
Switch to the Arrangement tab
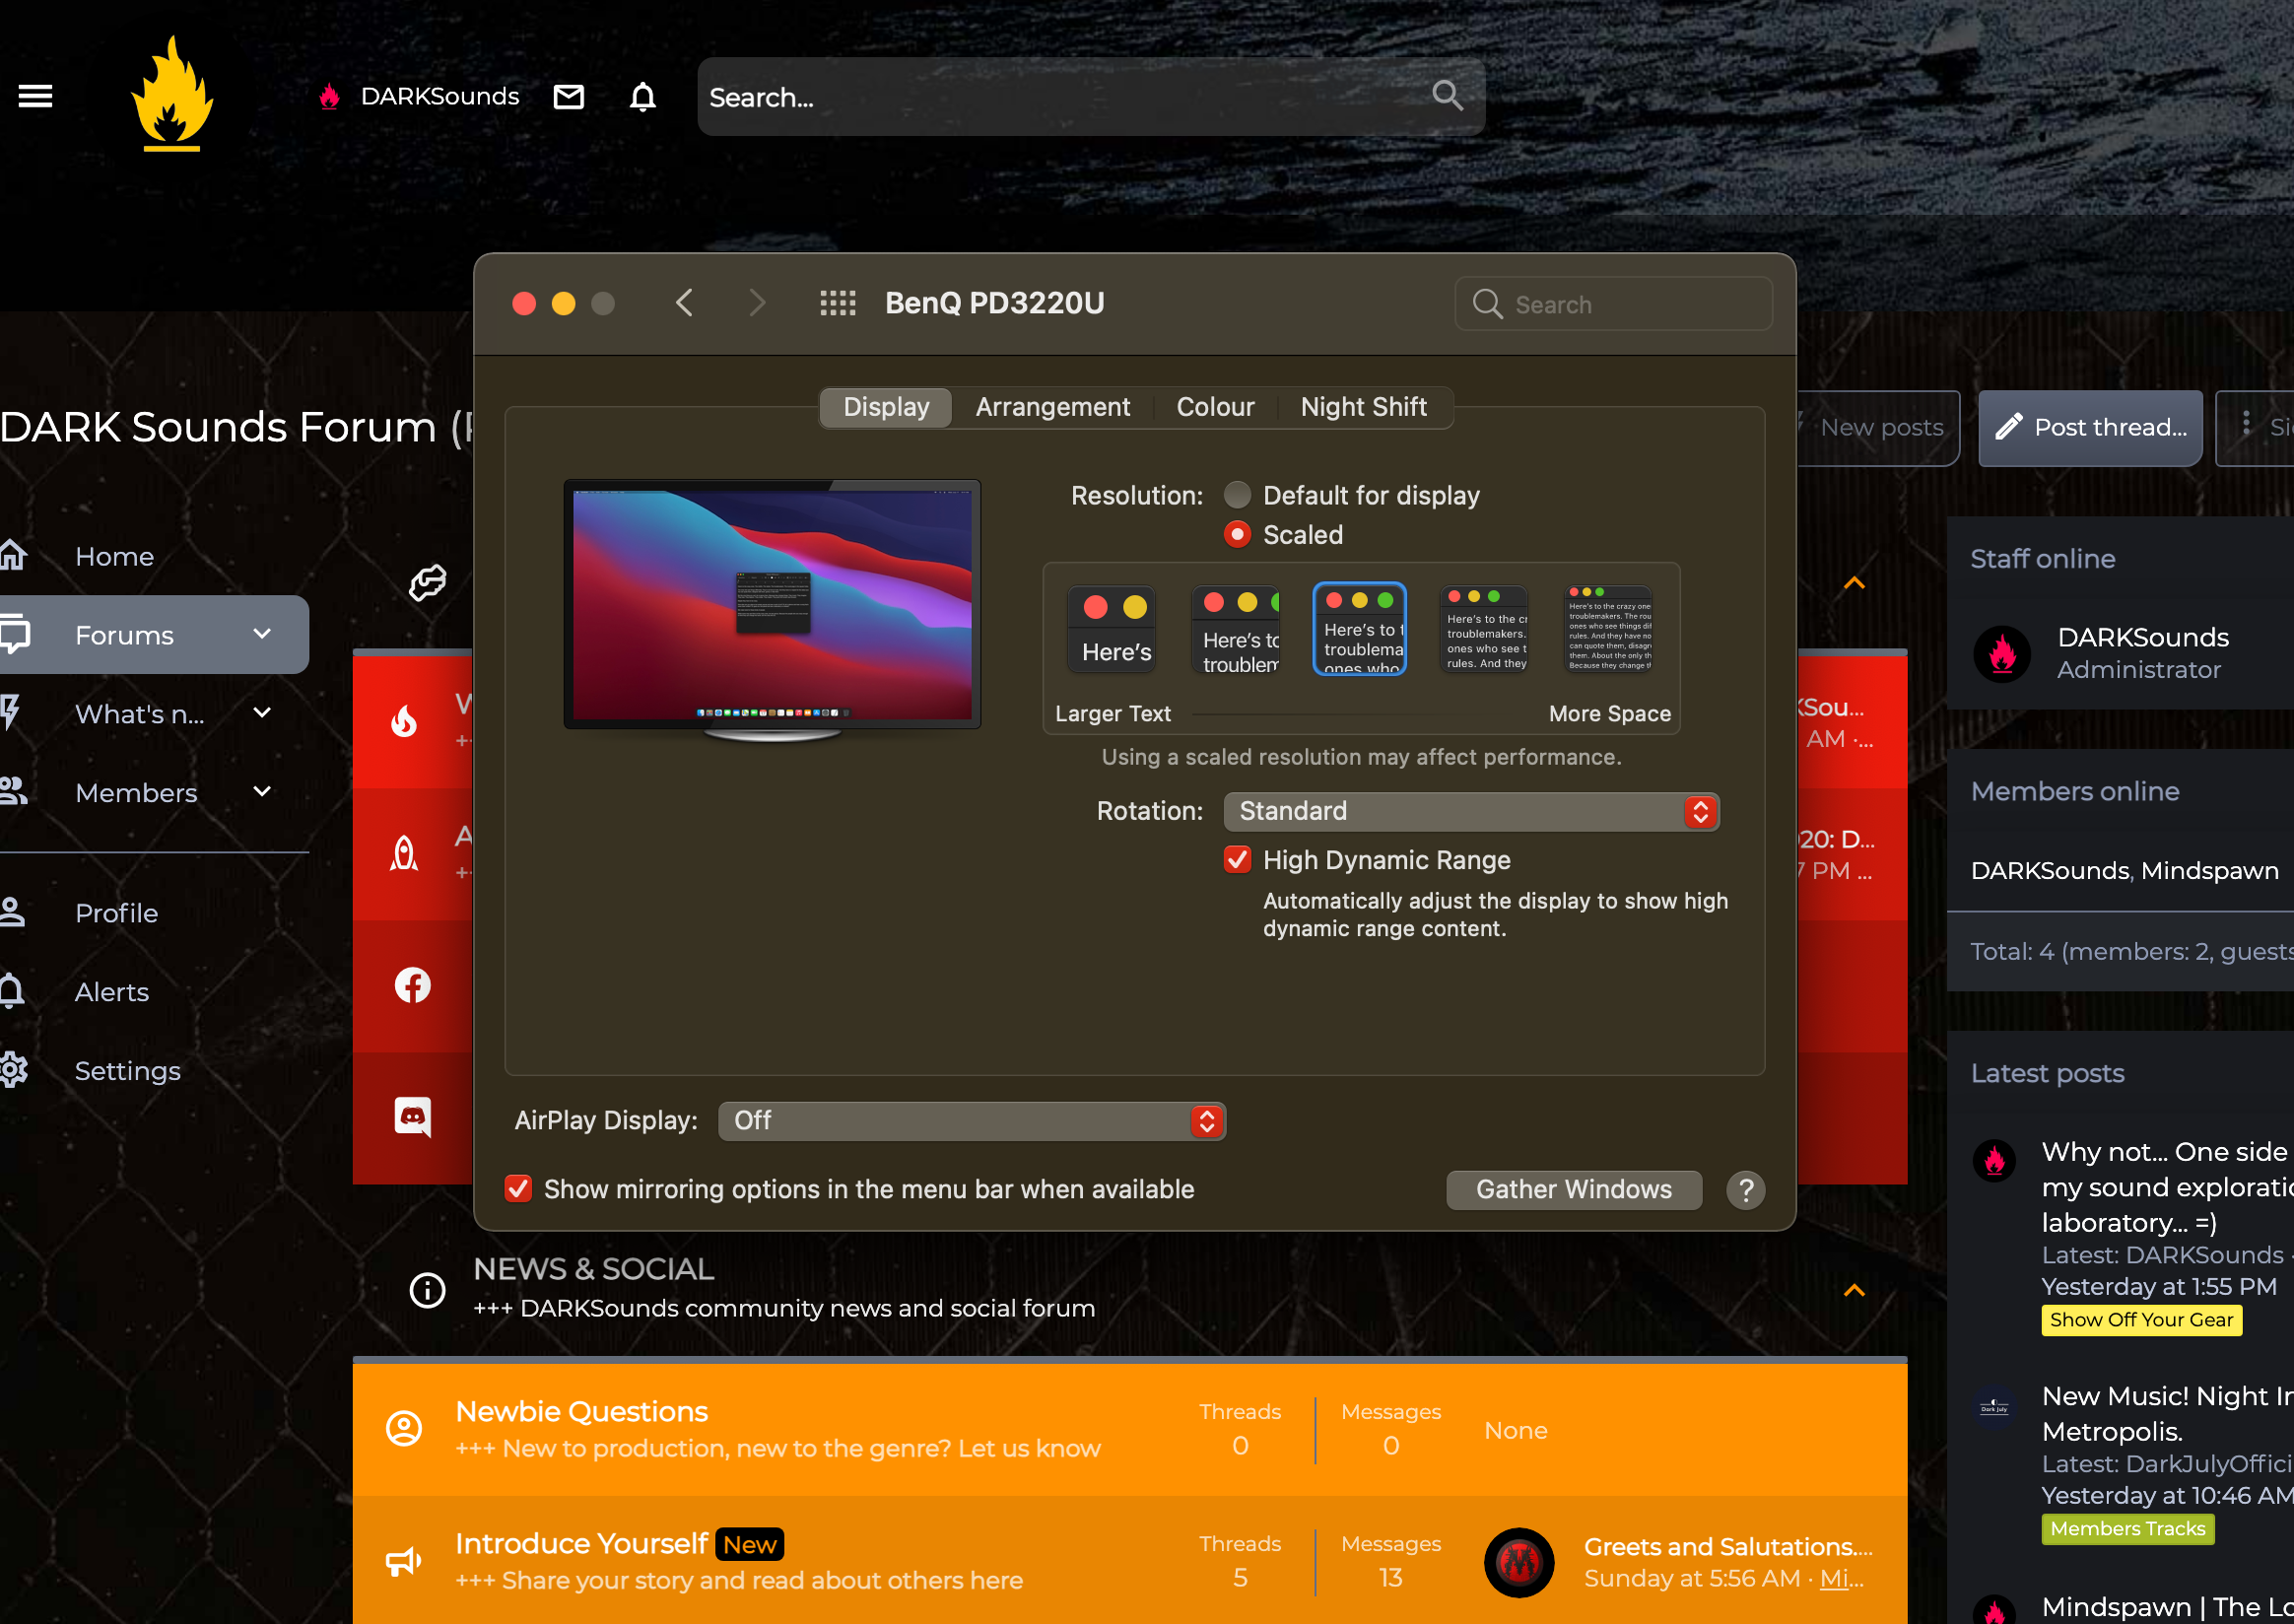[1052, 407]
